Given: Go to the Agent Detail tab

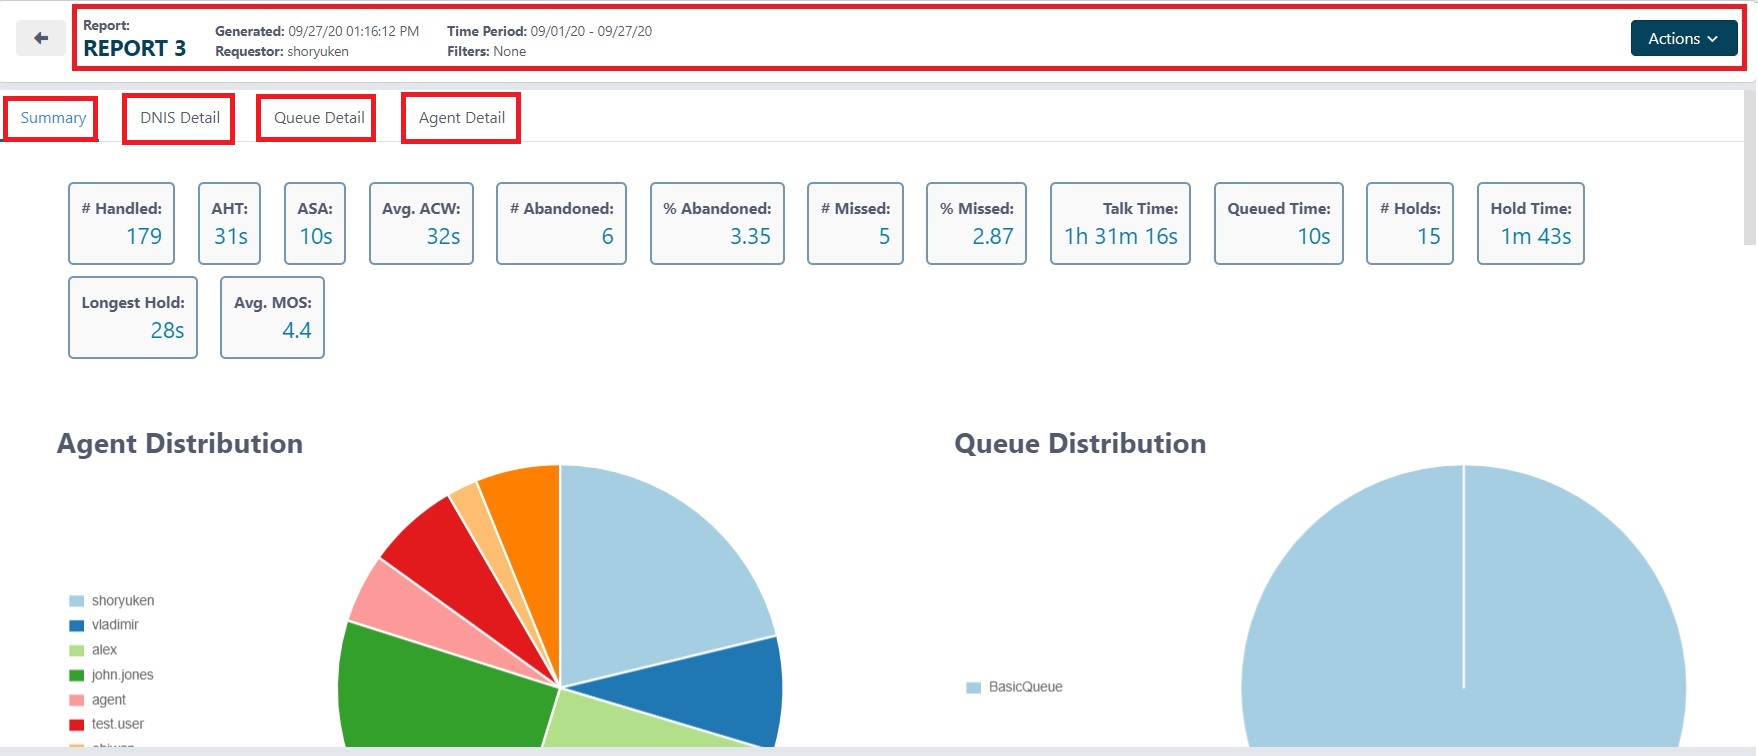Looking at the screenshot, I should 462,118.
